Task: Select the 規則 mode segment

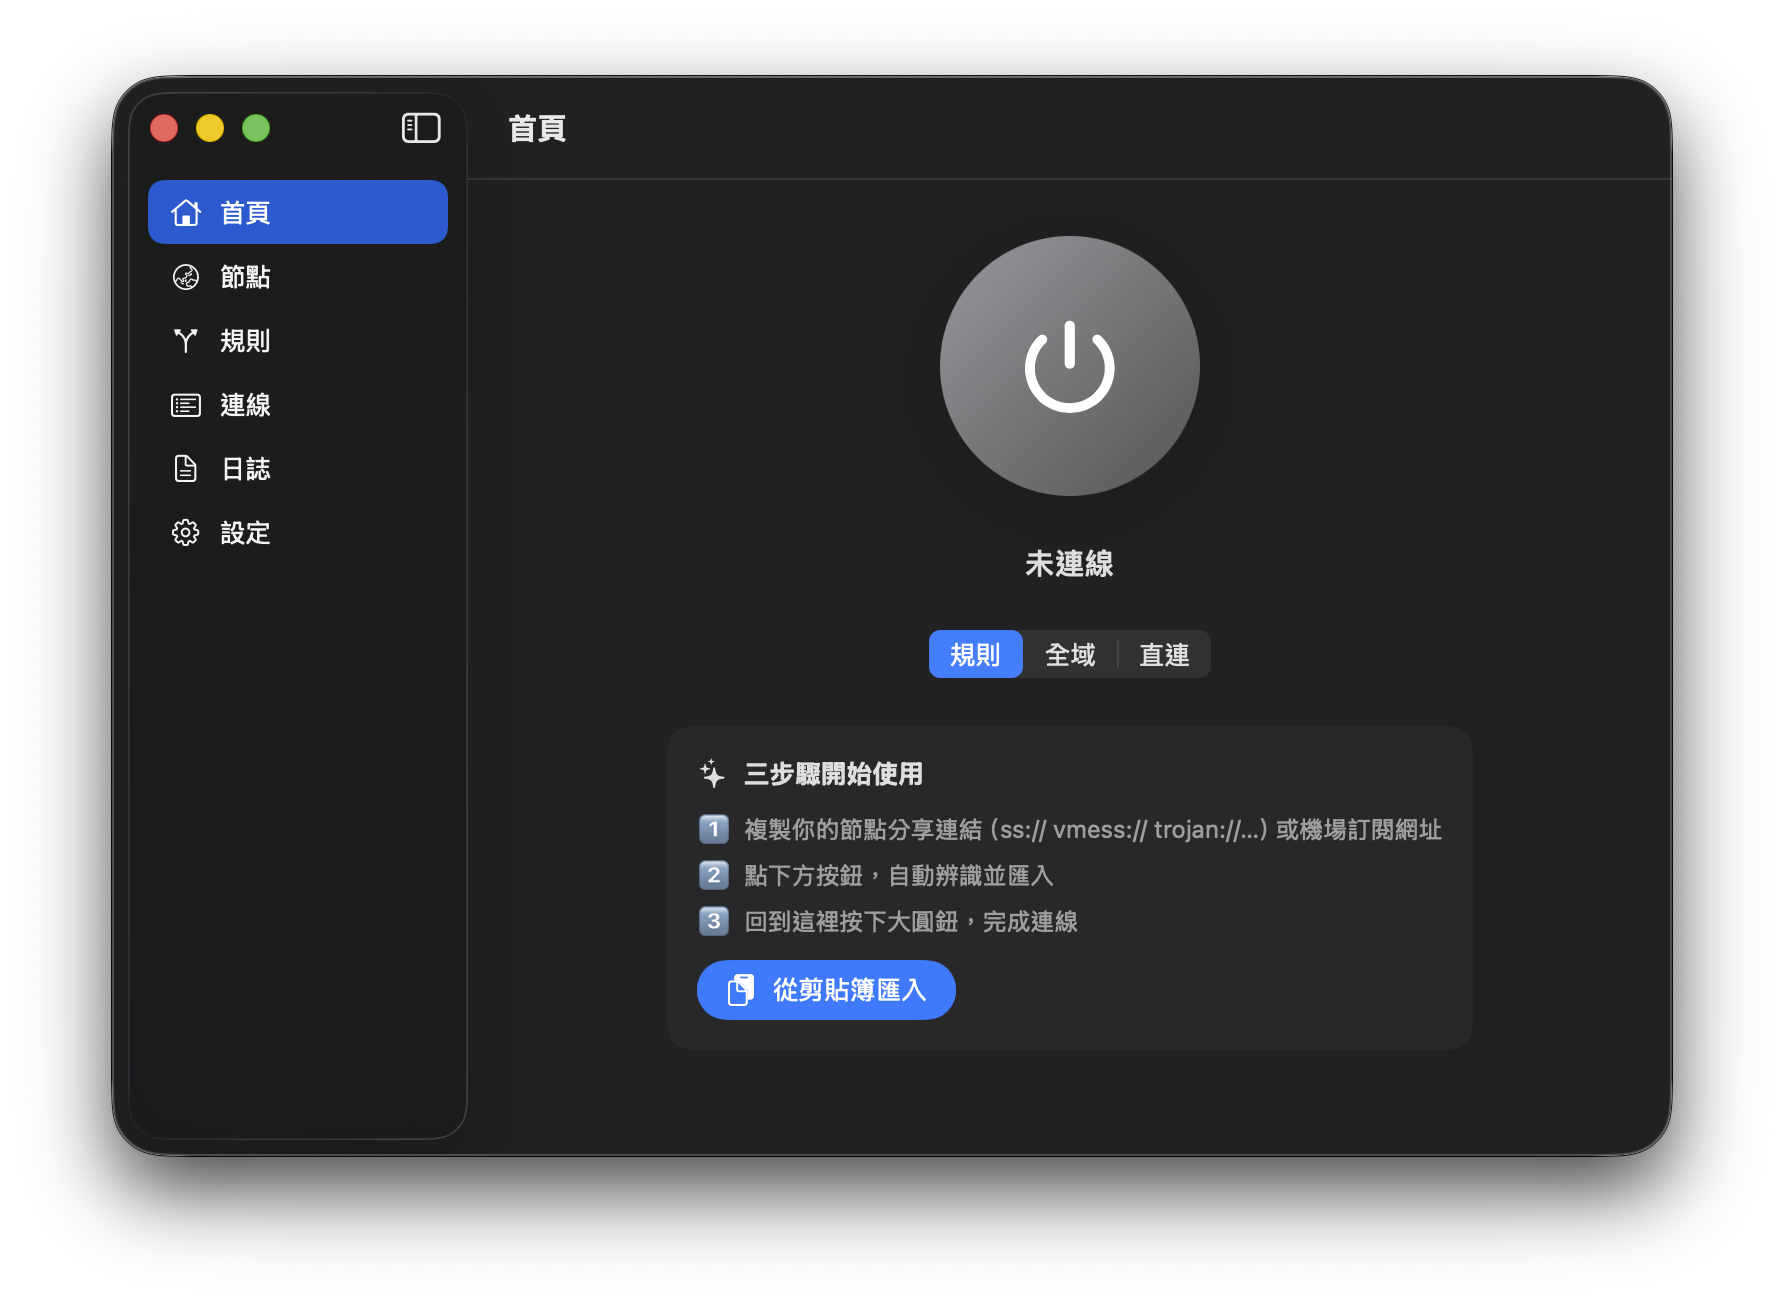Action: [975, 654]
